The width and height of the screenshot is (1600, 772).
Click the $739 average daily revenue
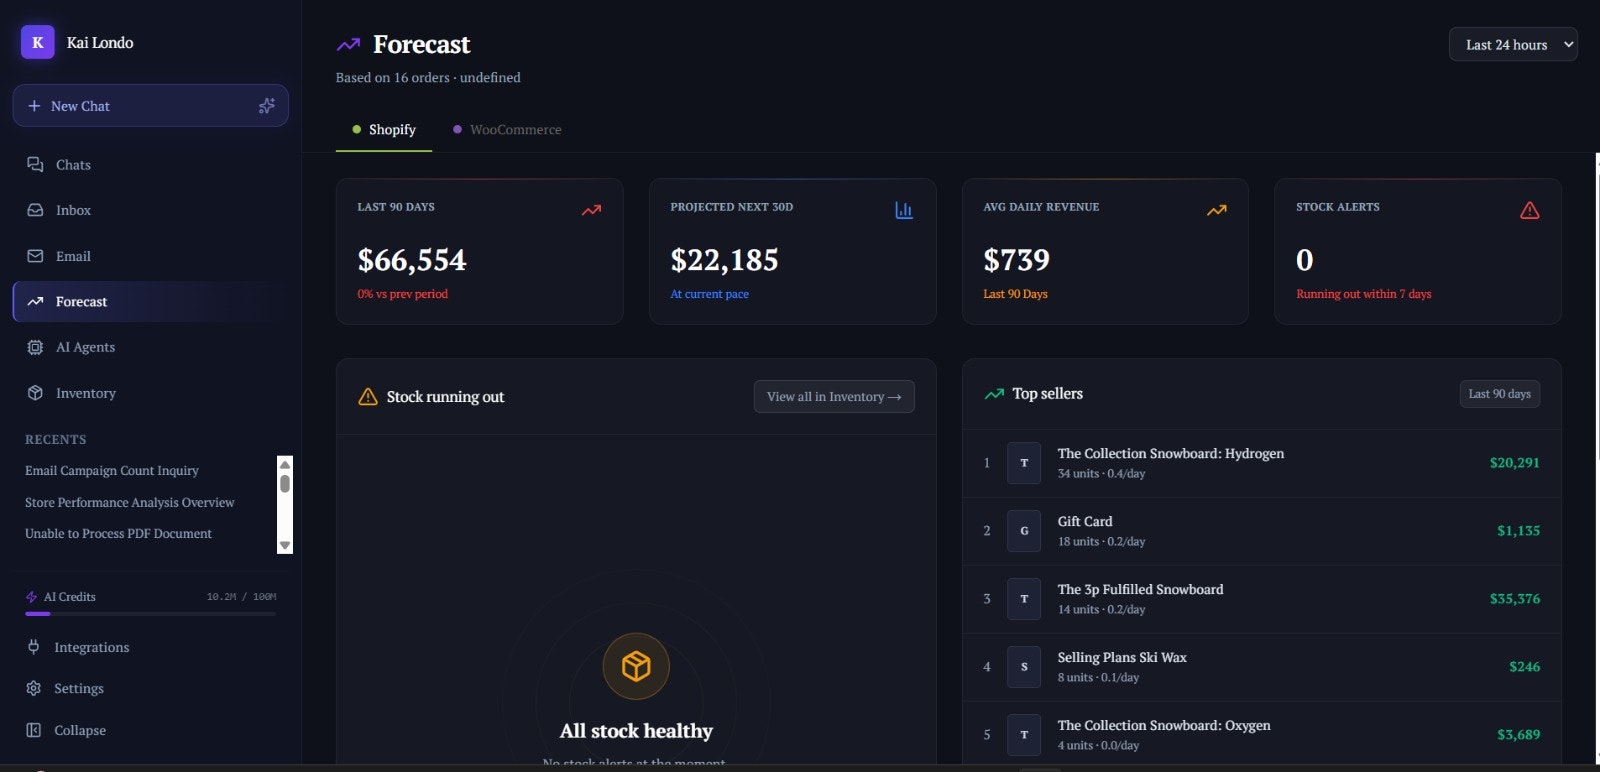[x=1016, y=260]
